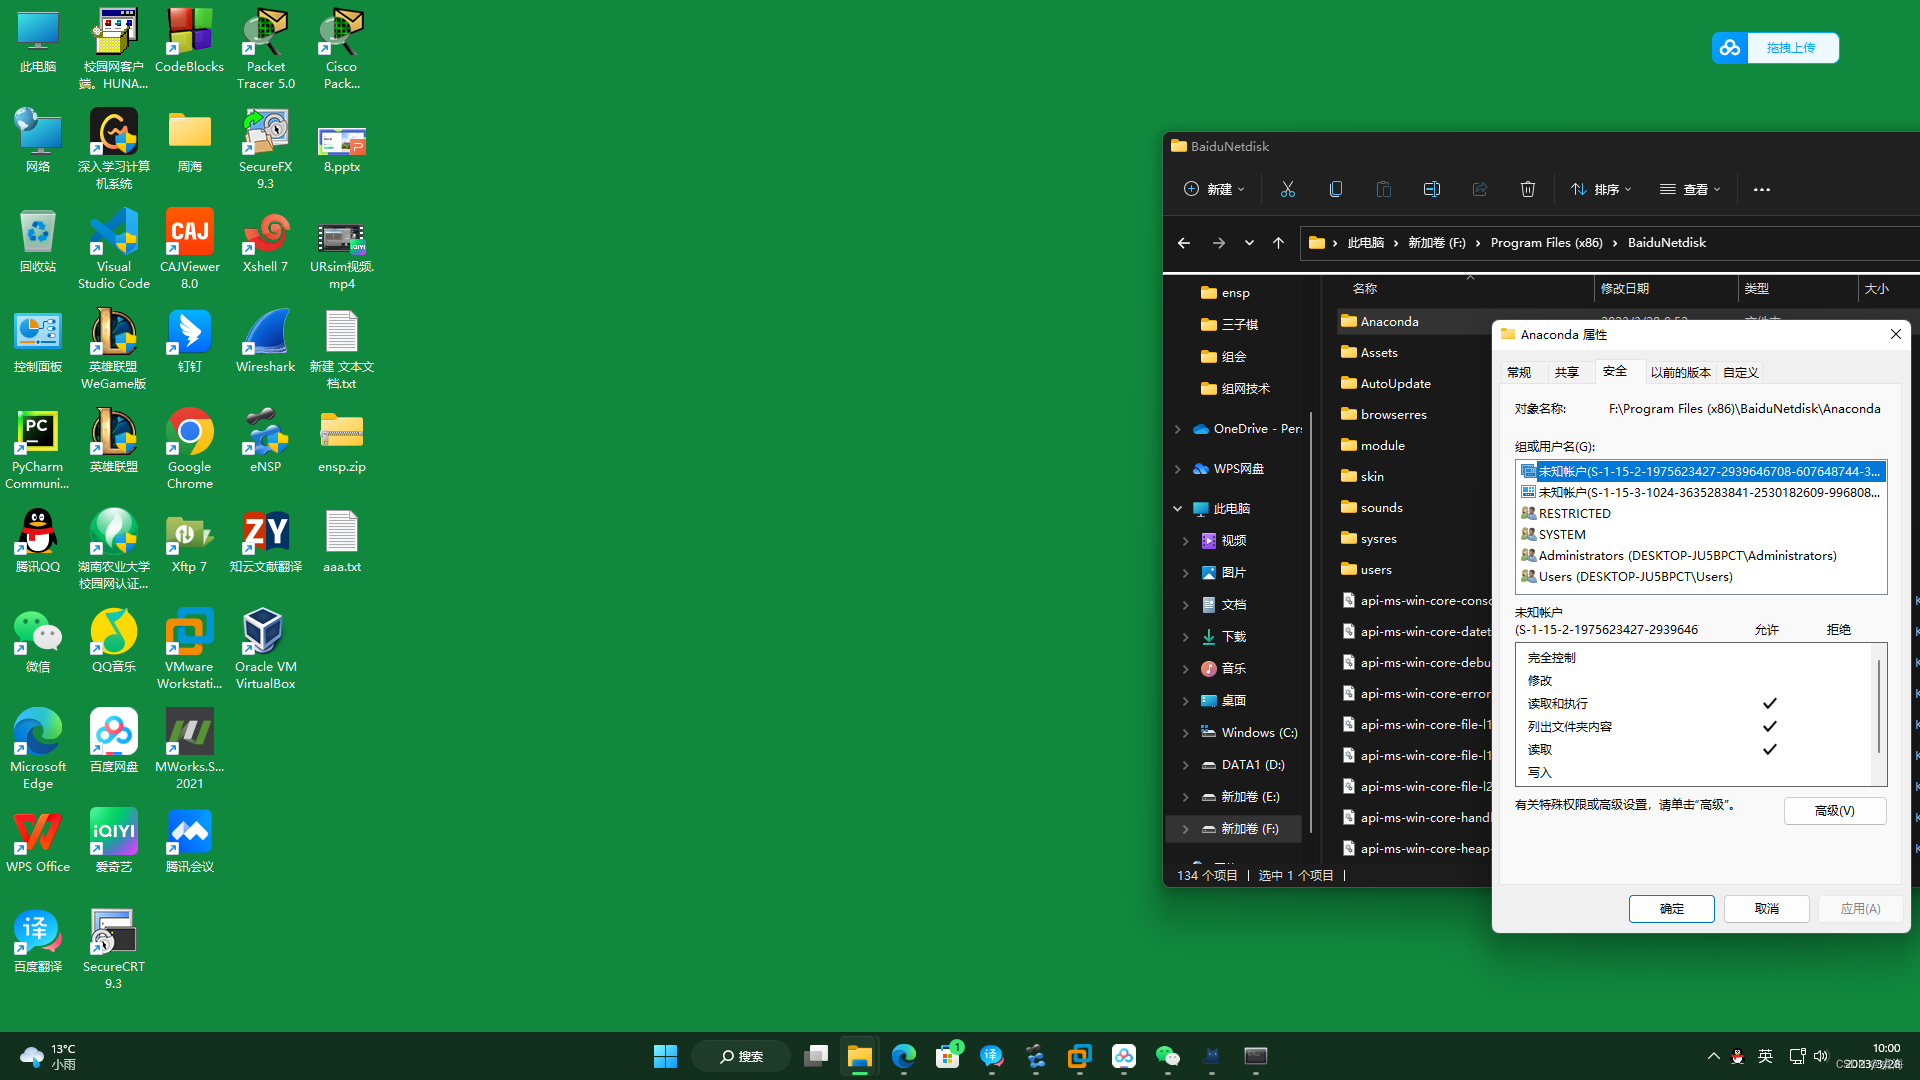Open recent locations dropdown arrow
The width and height of the screenshot is (1920, 1080).
pyautogui.click(x=1248, y=243)
